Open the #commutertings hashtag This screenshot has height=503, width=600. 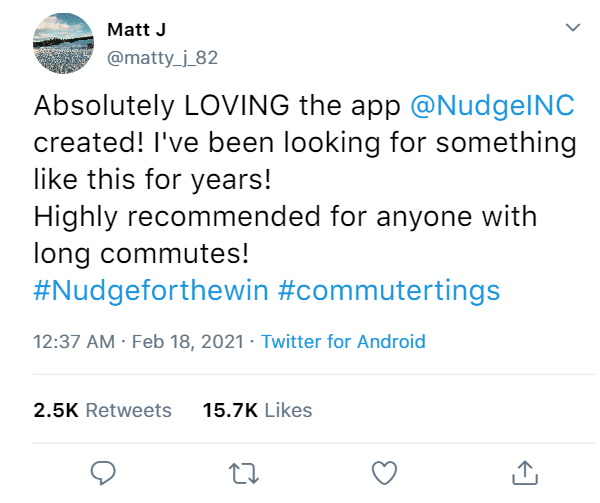389,291
